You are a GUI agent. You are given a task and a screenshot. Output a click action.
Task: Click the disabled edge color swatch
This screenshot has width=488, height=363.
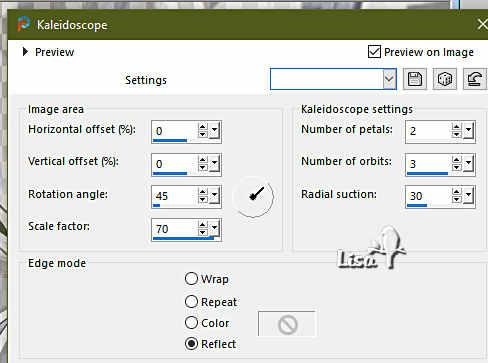pyautogui.click(x=287, y=324)
